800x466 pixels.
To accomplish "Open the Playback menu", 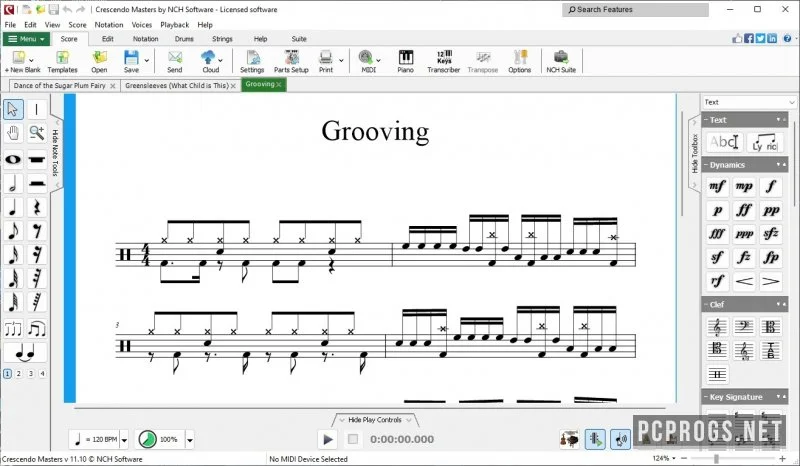I will coord(174,24).
